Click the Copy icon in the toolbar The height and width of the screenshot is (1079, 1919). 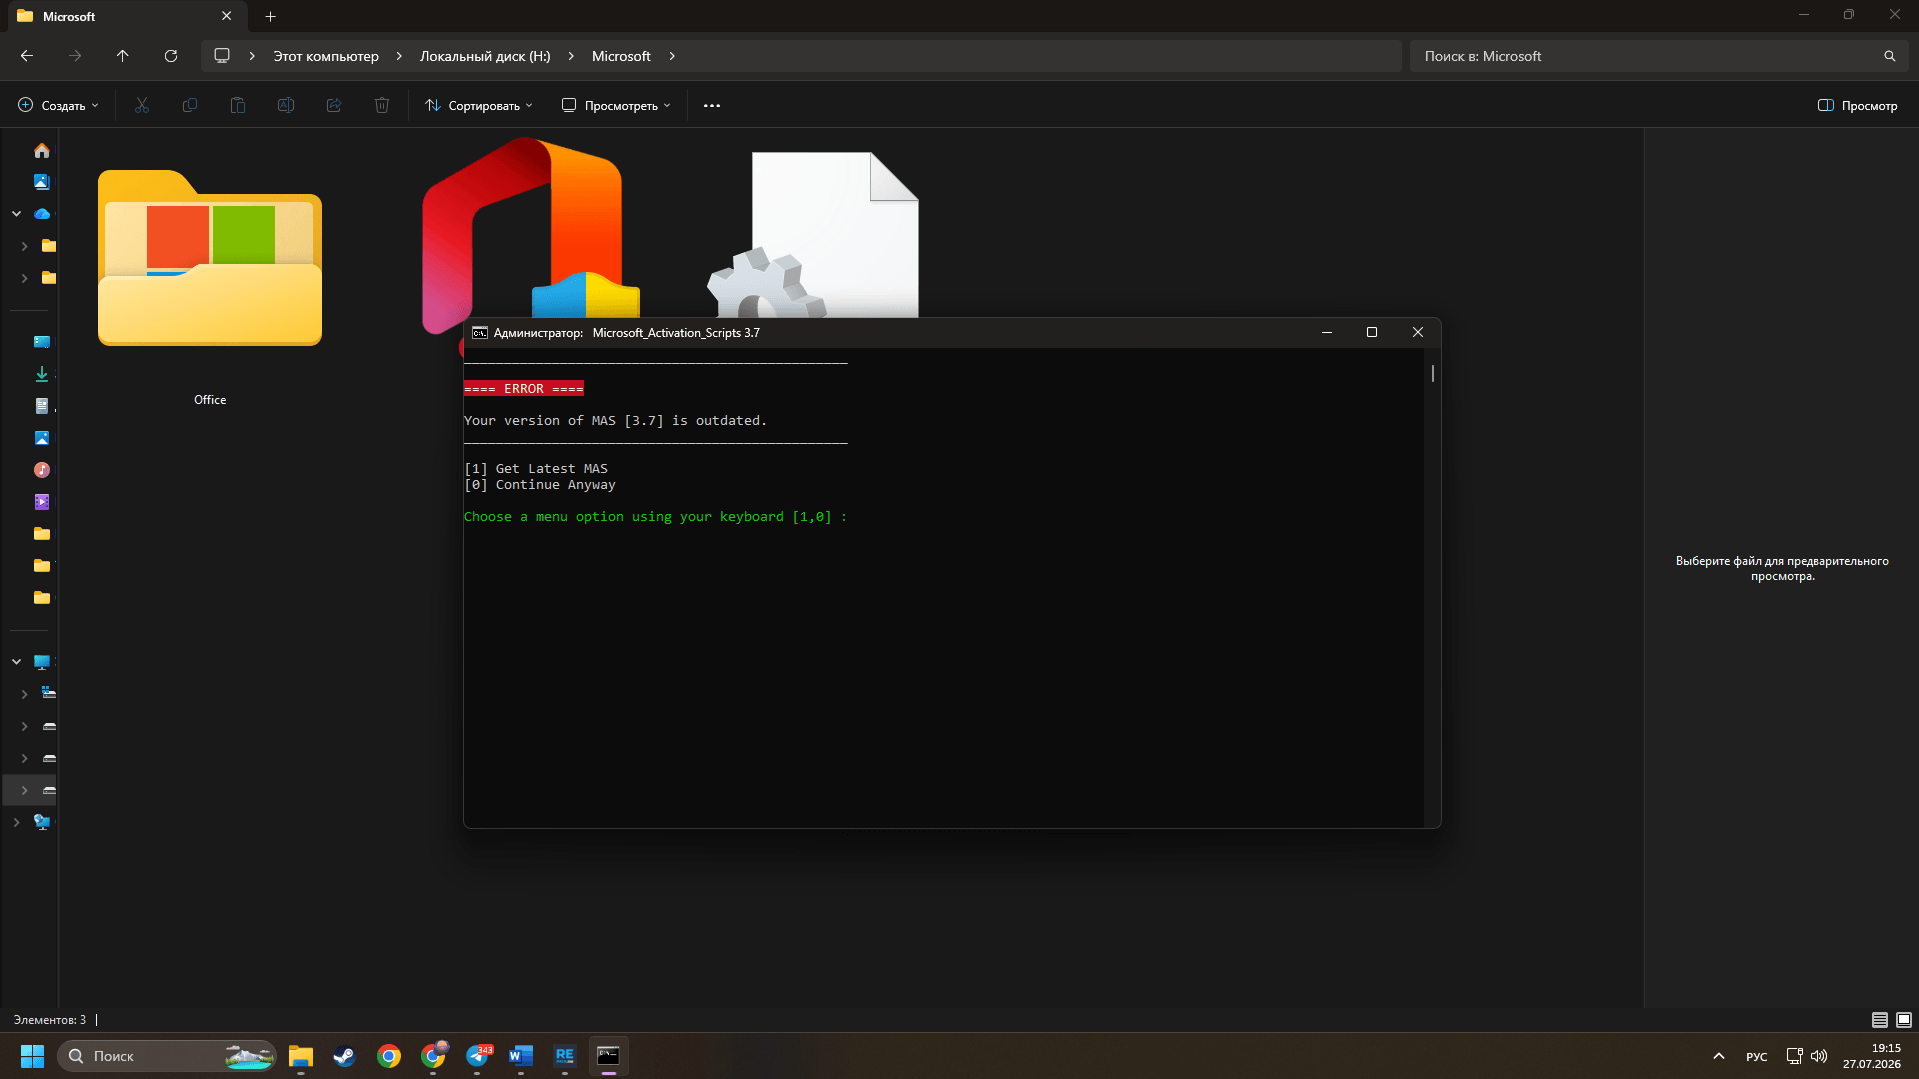pos(190,105)
